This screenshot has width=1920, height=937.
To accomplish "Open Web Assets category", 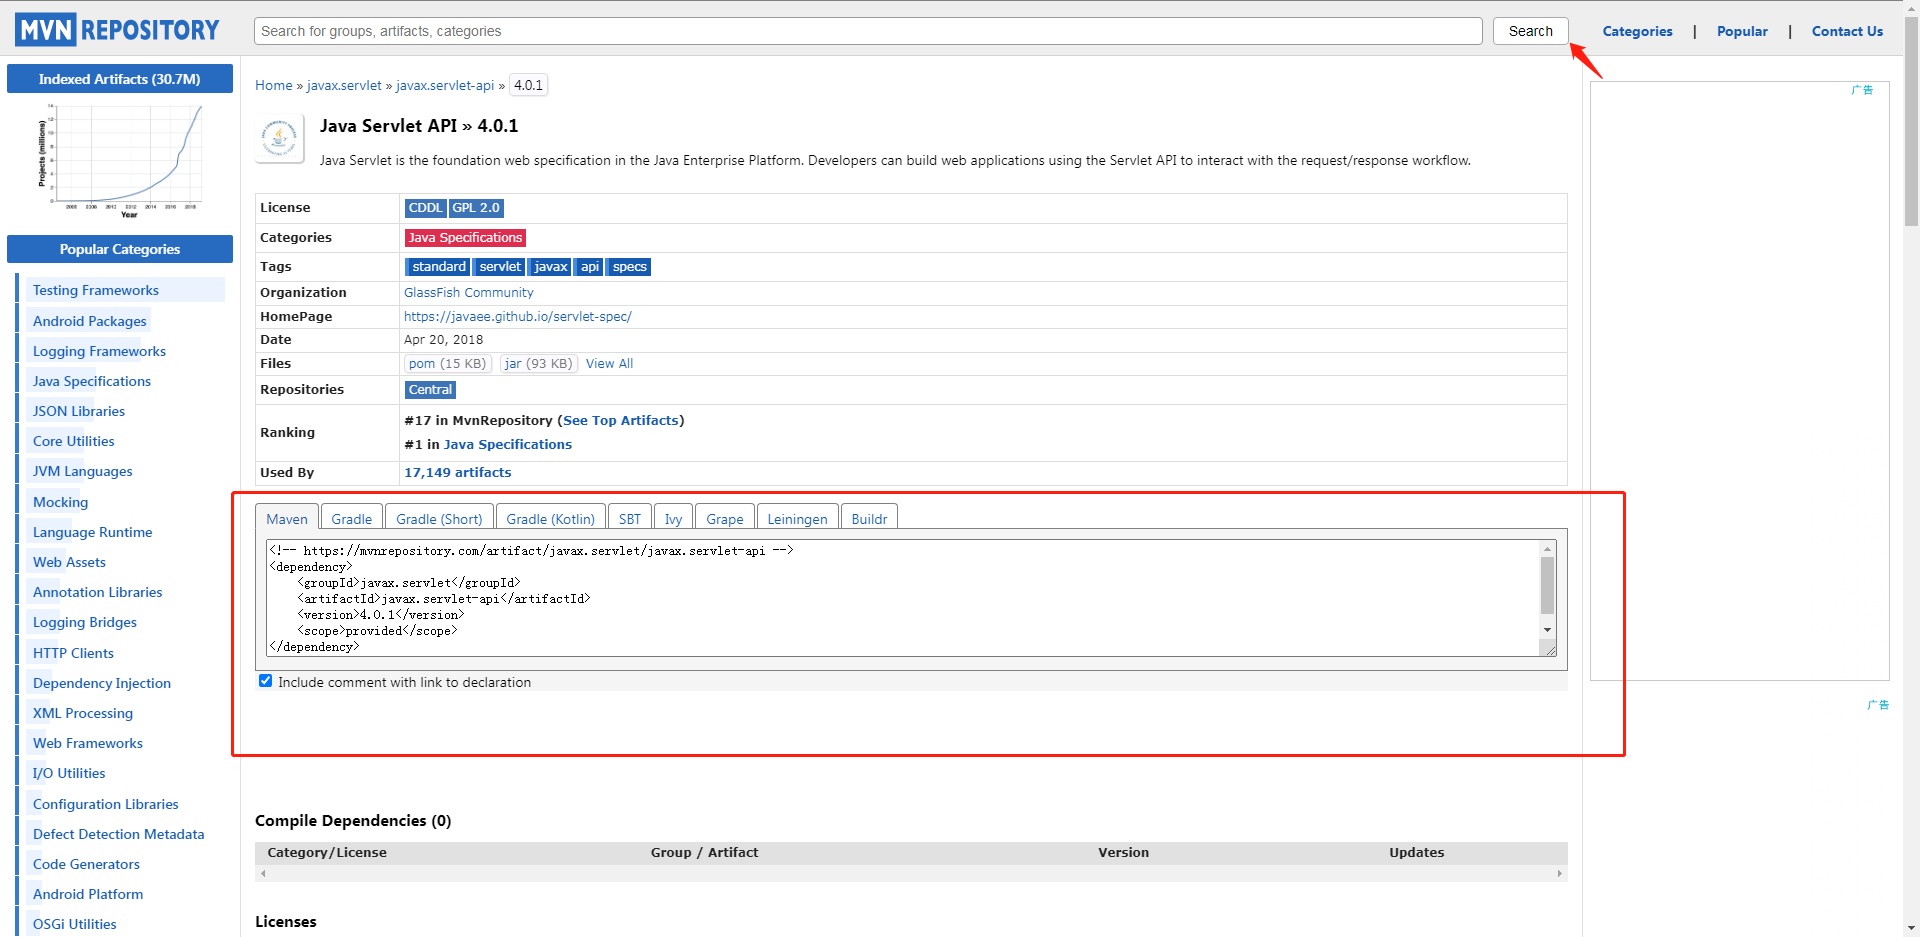I will (x=69, y=562).
